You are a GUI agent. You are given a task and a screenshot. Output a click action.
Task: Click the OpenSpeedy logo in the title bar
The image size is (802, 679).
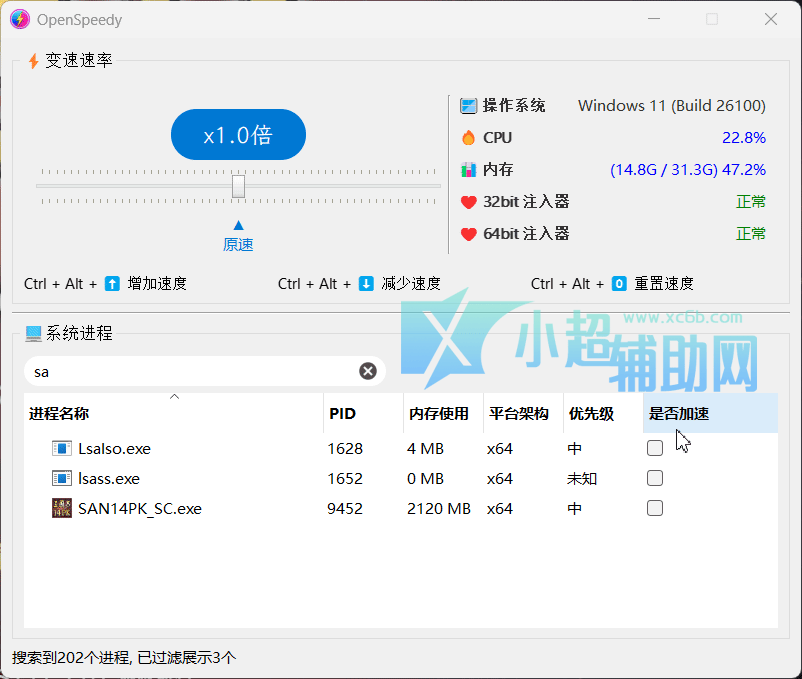20,19
